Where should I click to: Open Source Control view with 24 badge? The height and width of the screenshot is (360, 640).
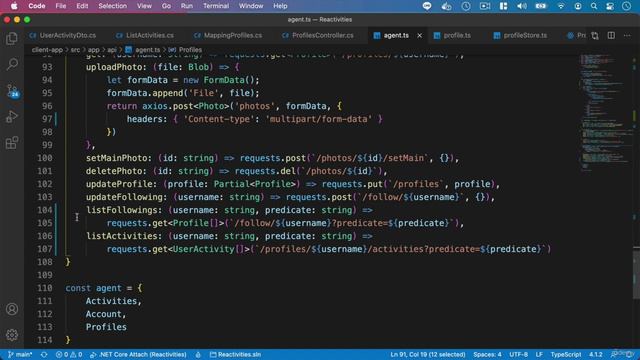pos(12,91)
